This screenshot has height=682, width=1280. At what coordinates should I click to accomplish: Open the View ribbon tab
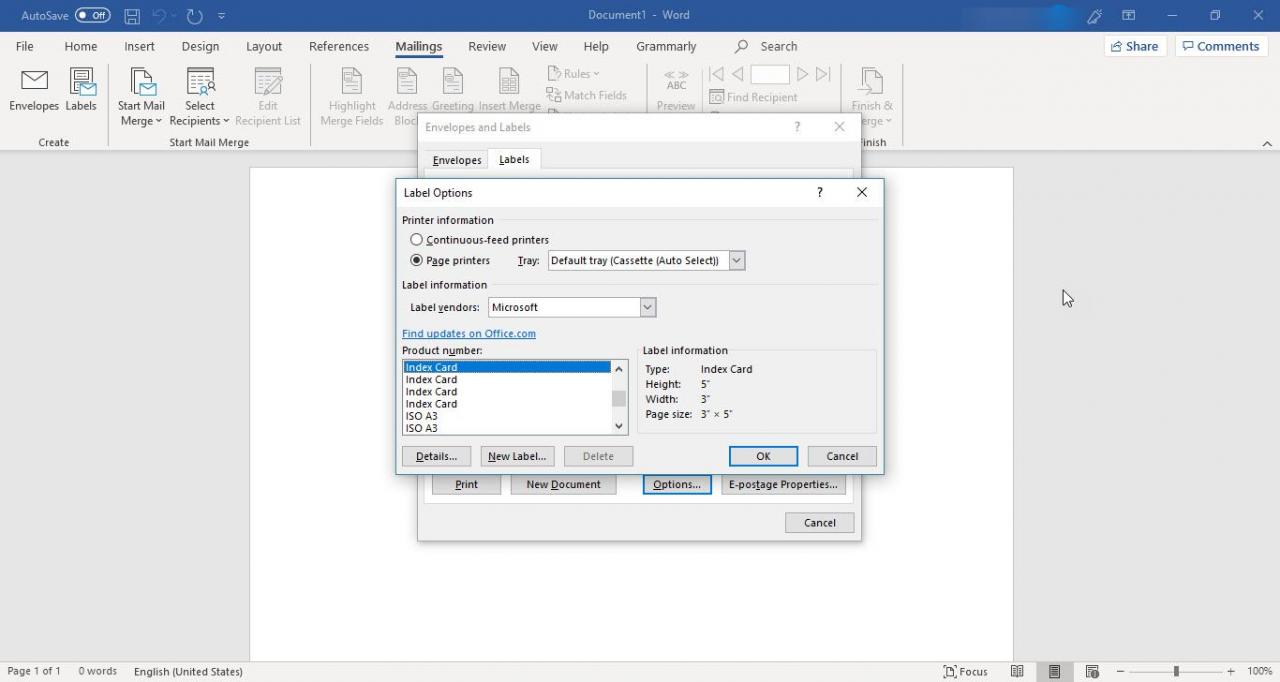545,46
